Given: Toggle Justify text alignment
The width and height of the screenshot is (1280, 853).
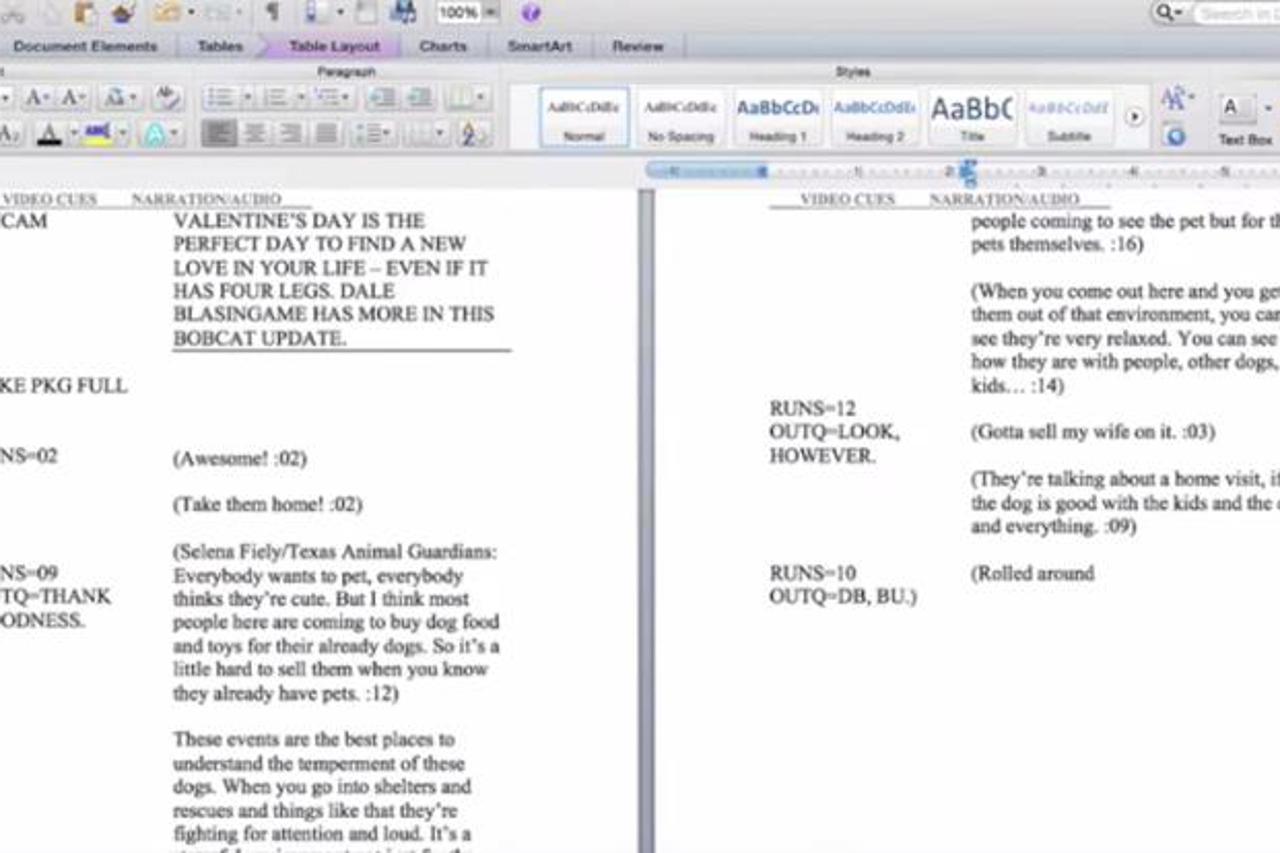Looking at the screenshot, I should (x=326, y=133).
